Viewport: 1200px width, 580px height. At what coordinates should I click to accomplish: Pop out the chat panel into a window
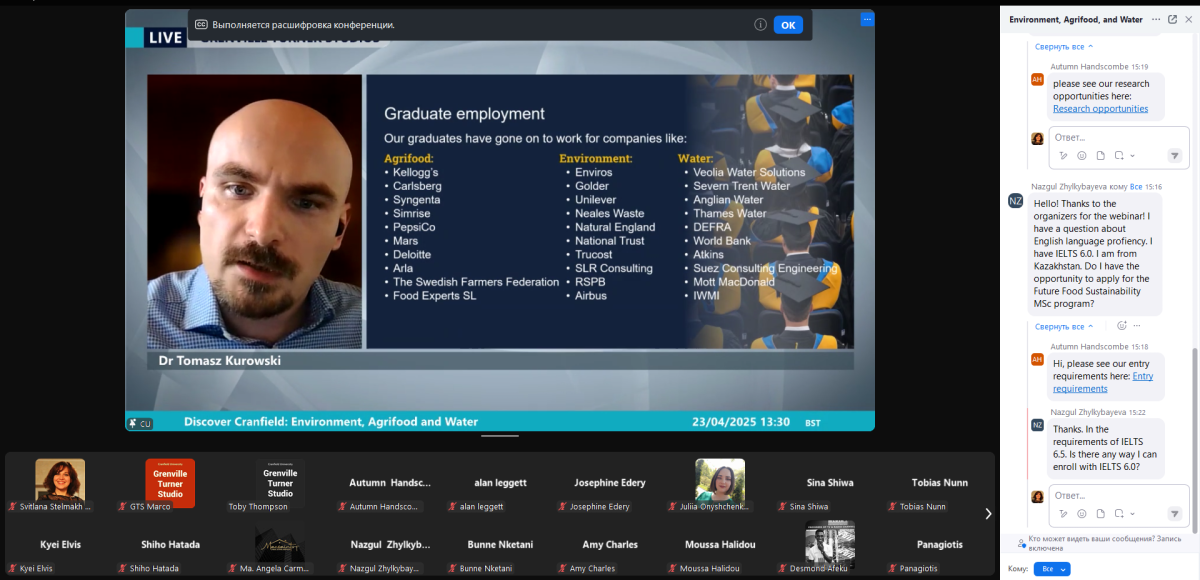1172,19
